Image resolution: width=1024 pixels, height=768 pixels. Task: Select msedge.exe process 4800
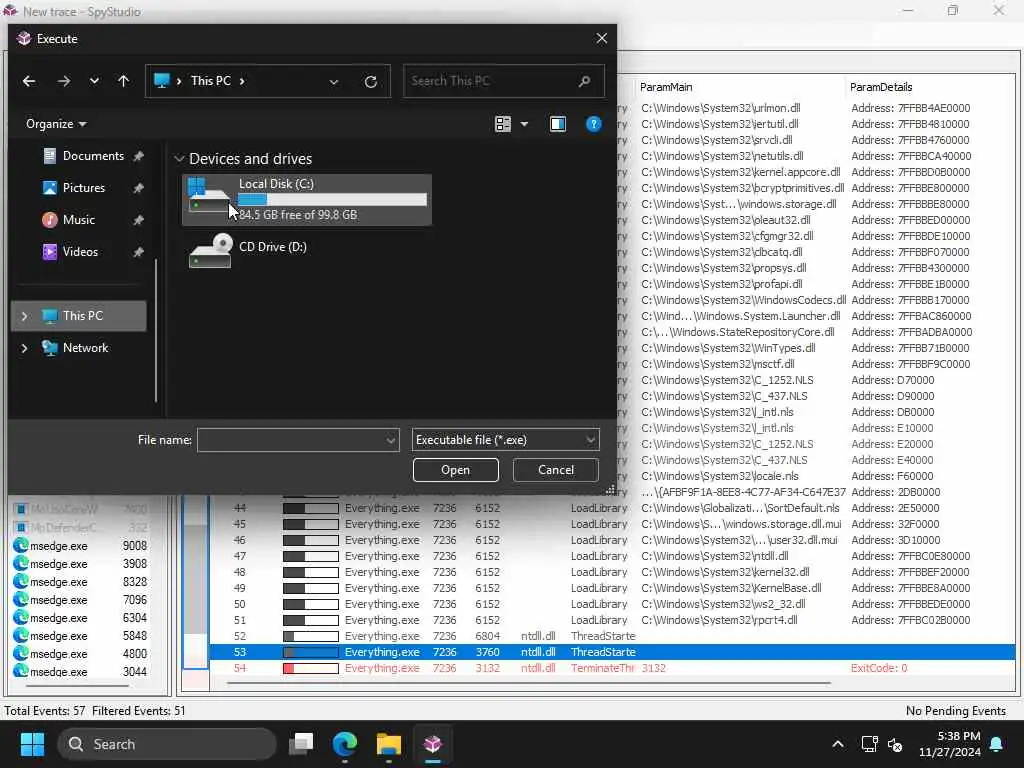[x=81, y=654]
